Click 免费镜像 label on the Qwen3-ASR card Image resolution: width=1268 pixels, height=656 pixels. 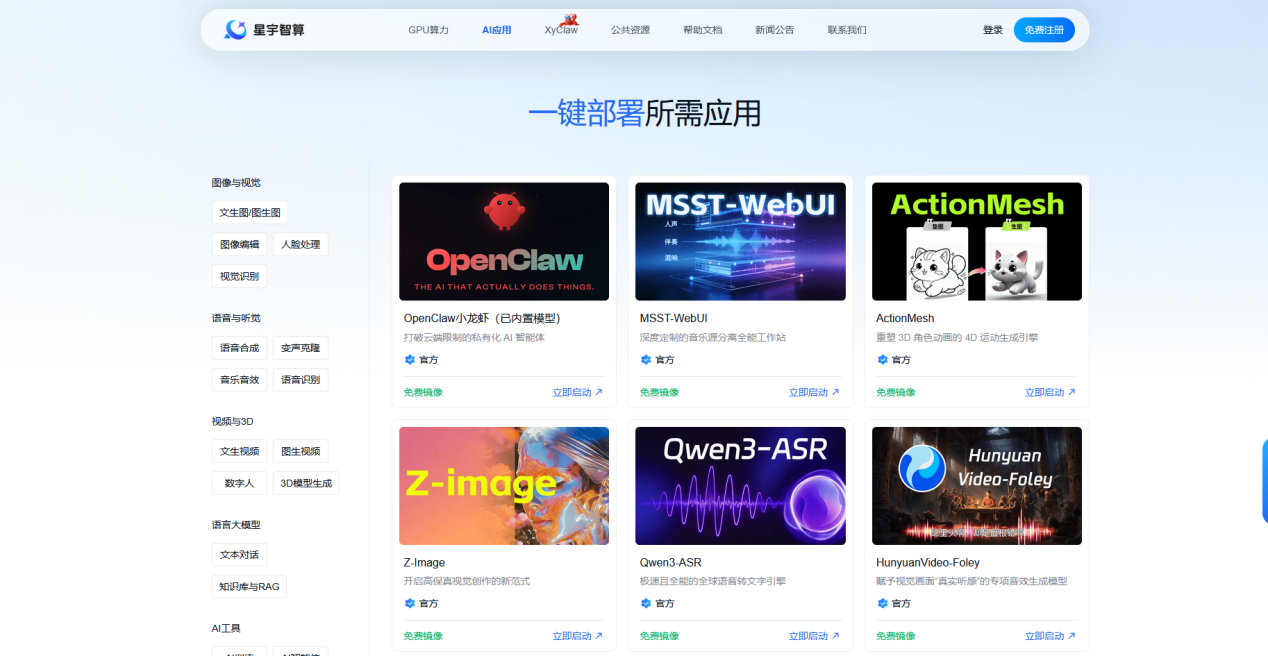pyautogui.click(x=660, y=636)
